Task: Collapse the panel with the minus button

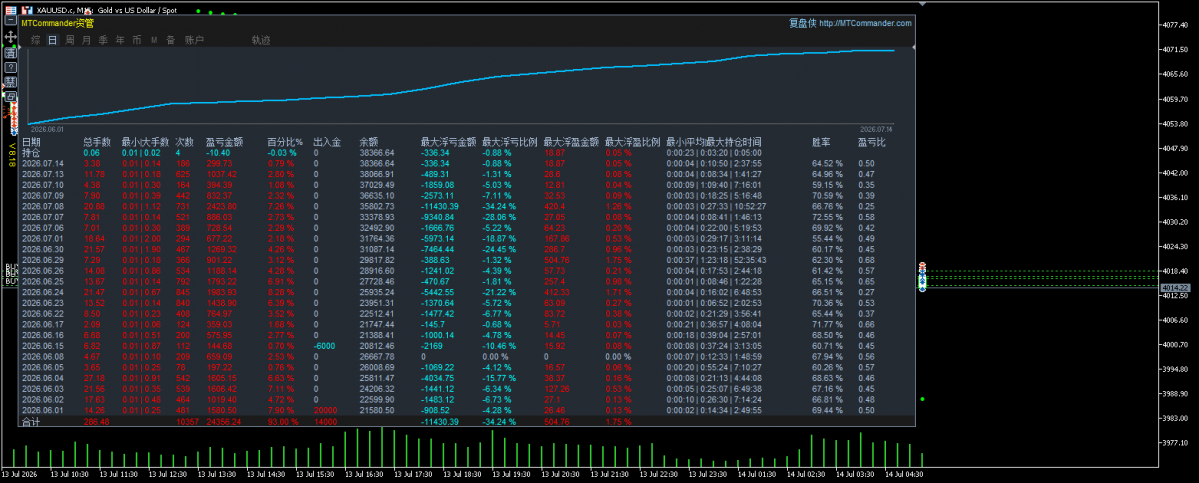Action: pyautogui.click(x=11, y=23)
